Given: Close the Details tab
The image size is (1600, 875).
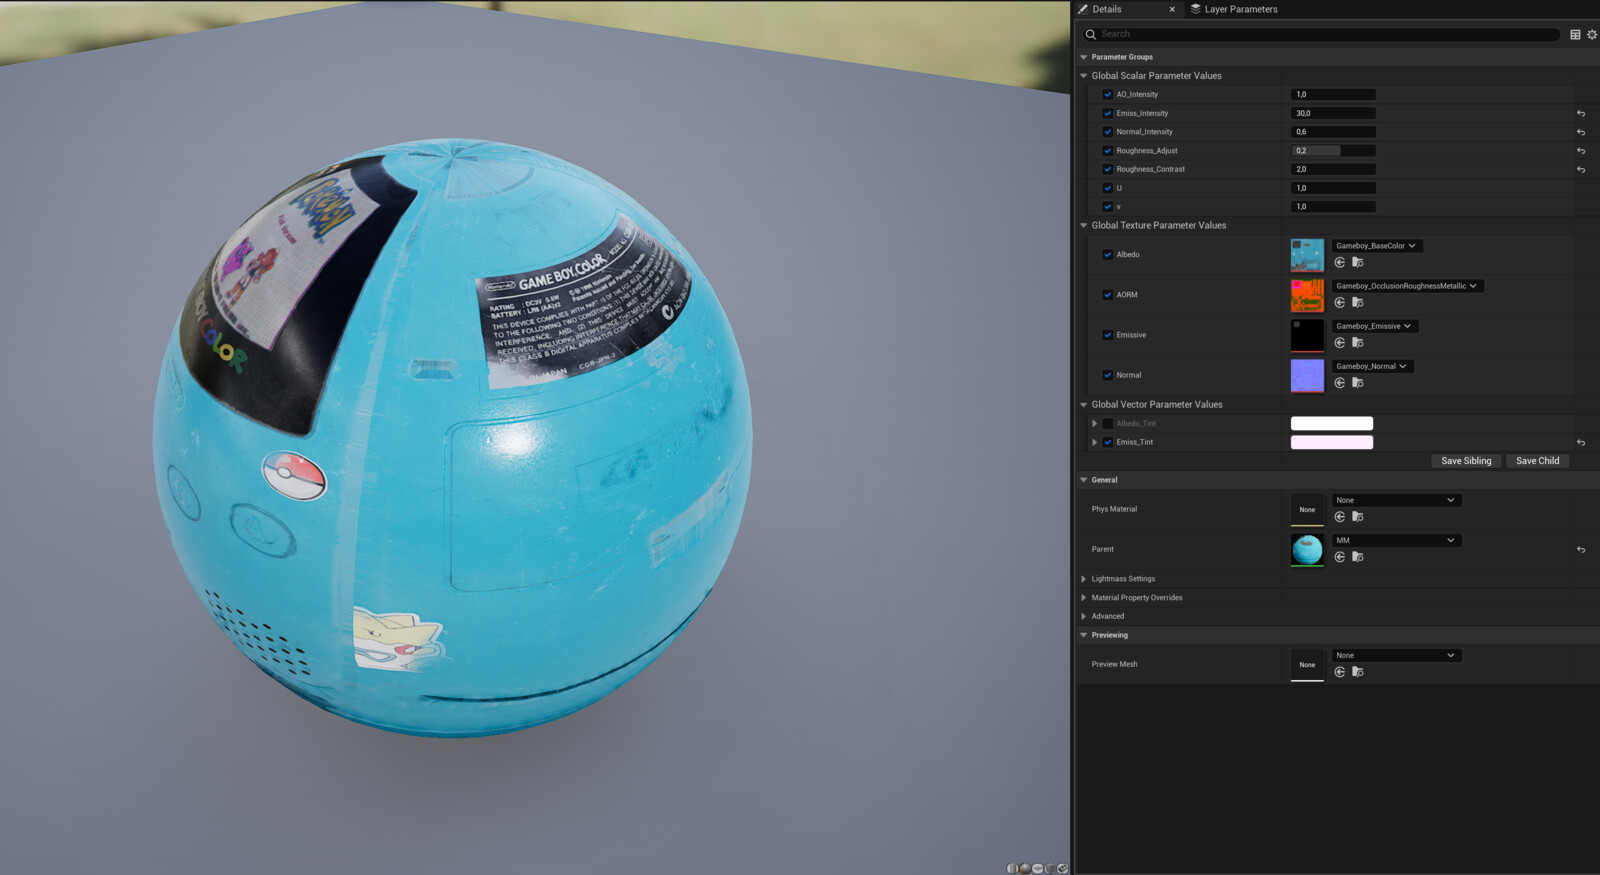Looking at the screenshot, I should (1172, 9).
